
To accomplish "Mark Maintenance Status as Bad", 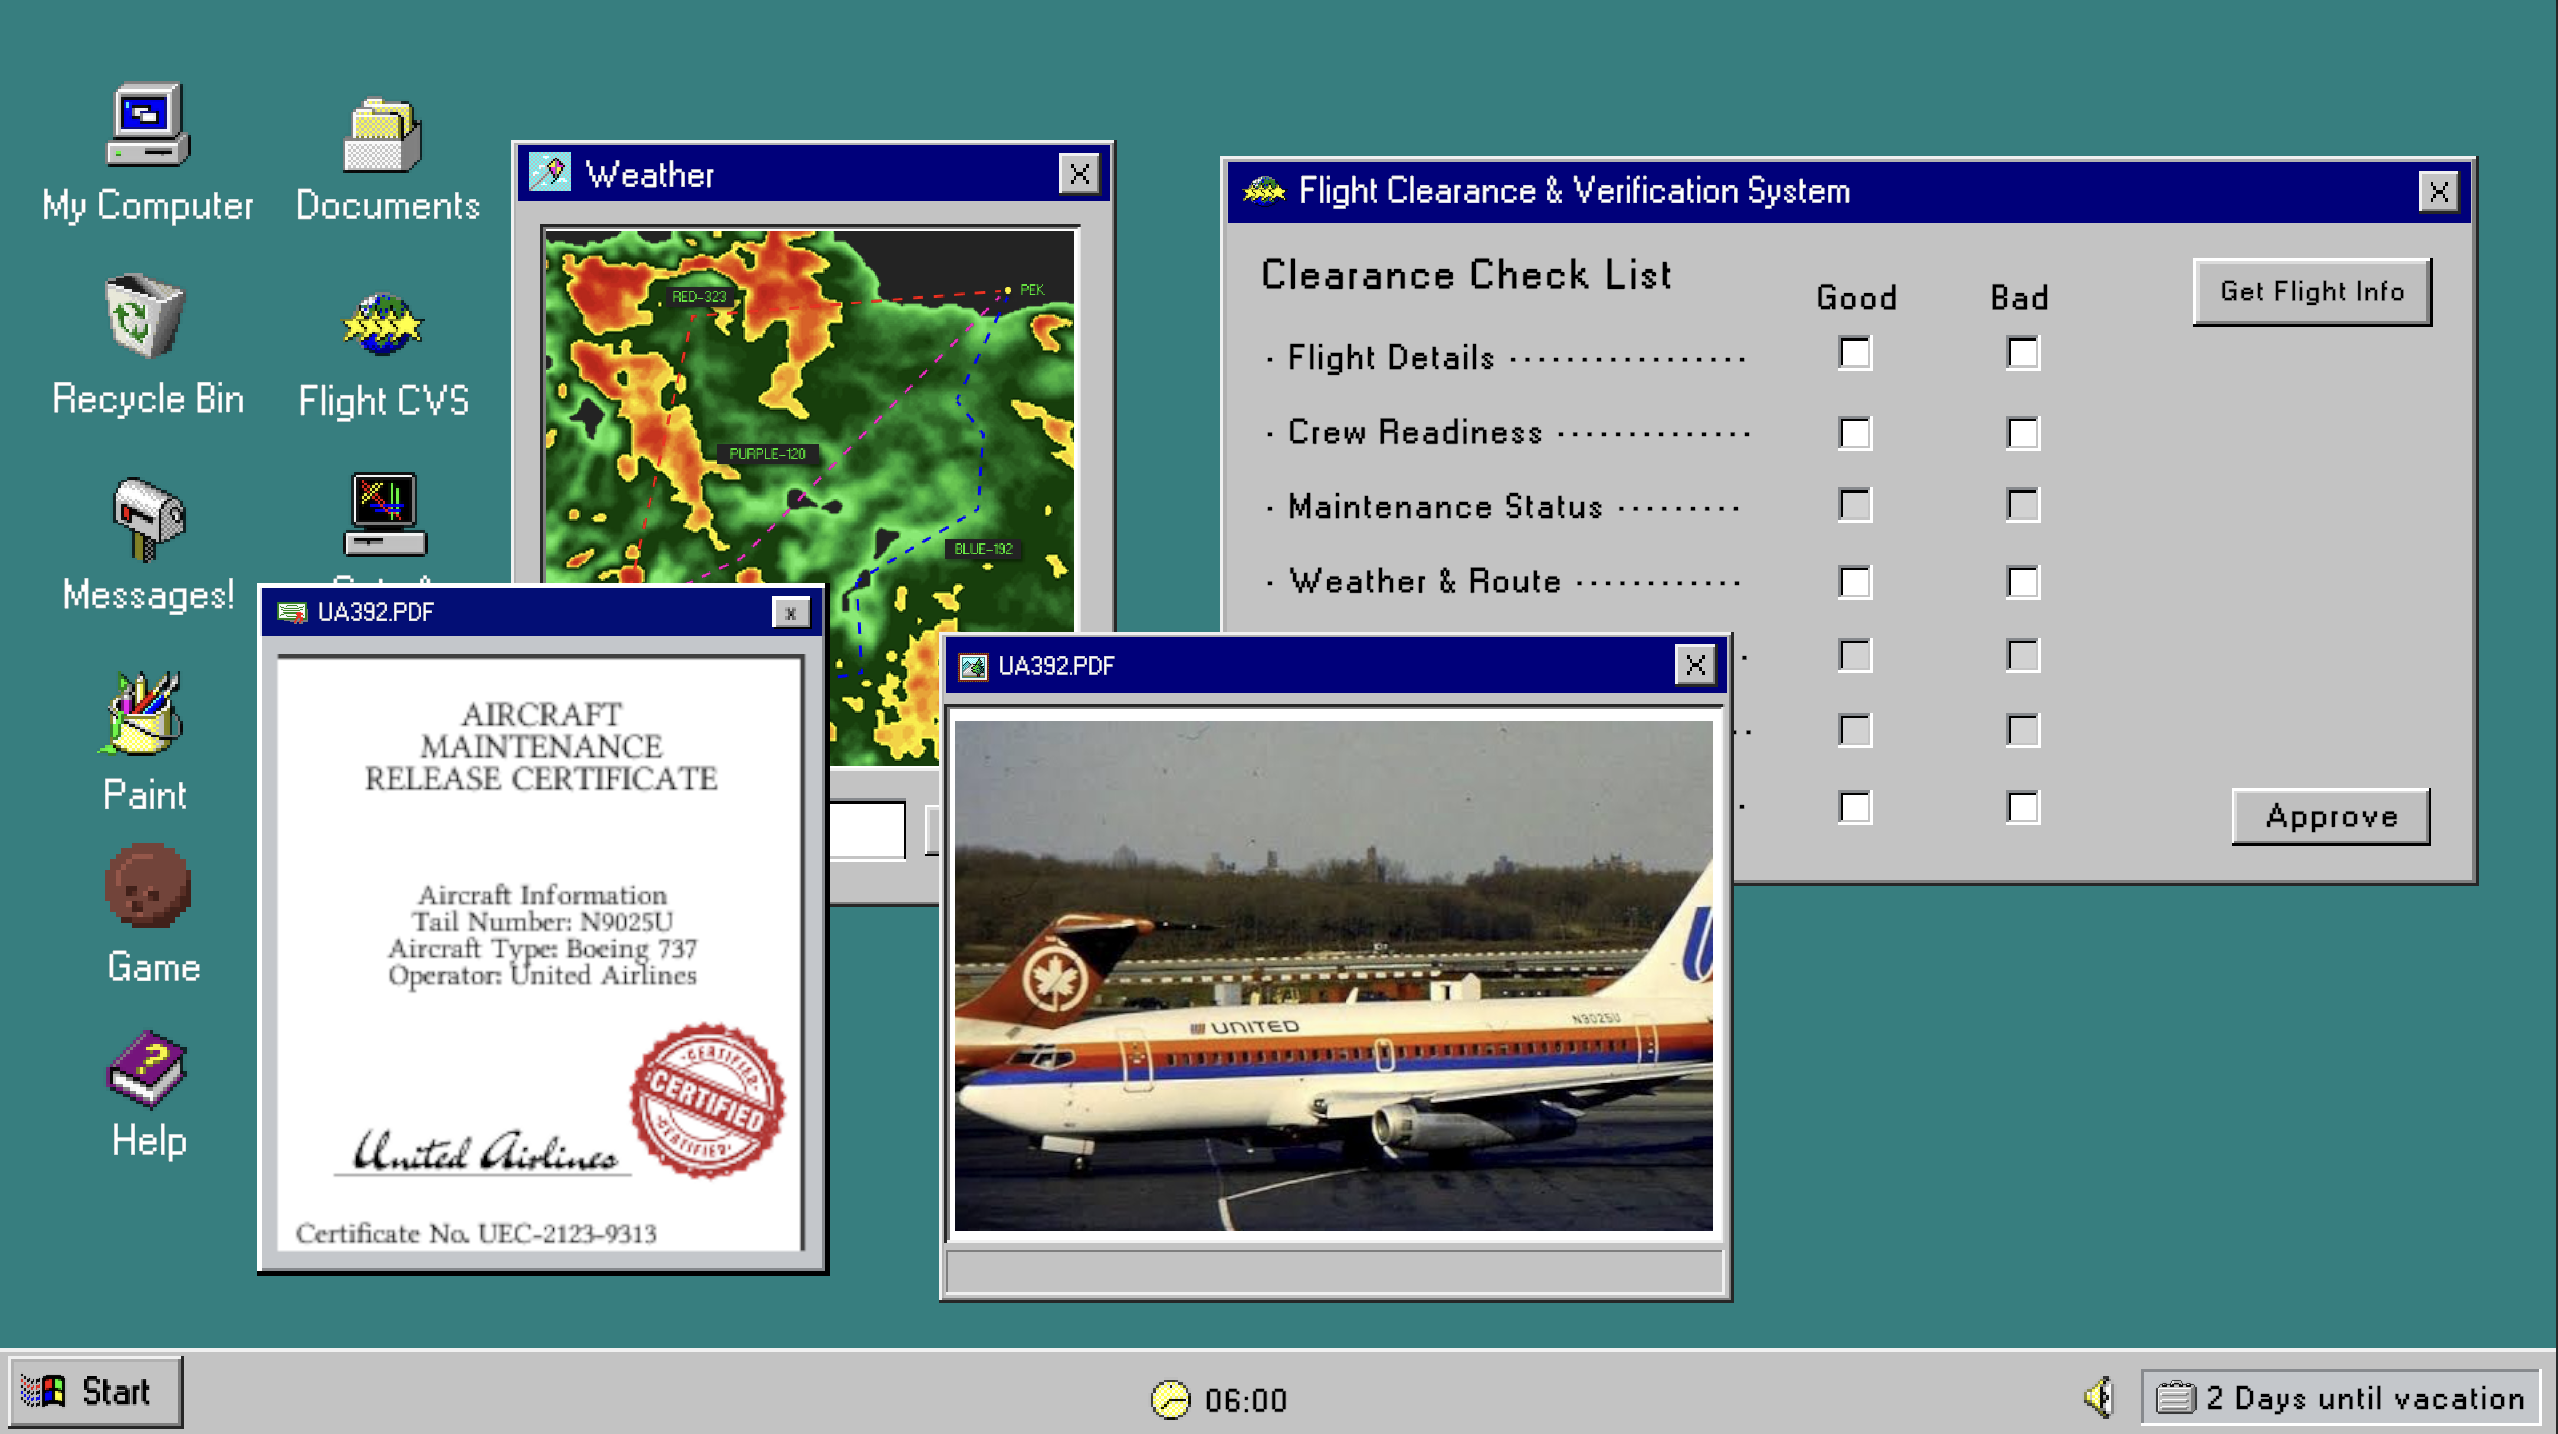I will point(2023,505).
